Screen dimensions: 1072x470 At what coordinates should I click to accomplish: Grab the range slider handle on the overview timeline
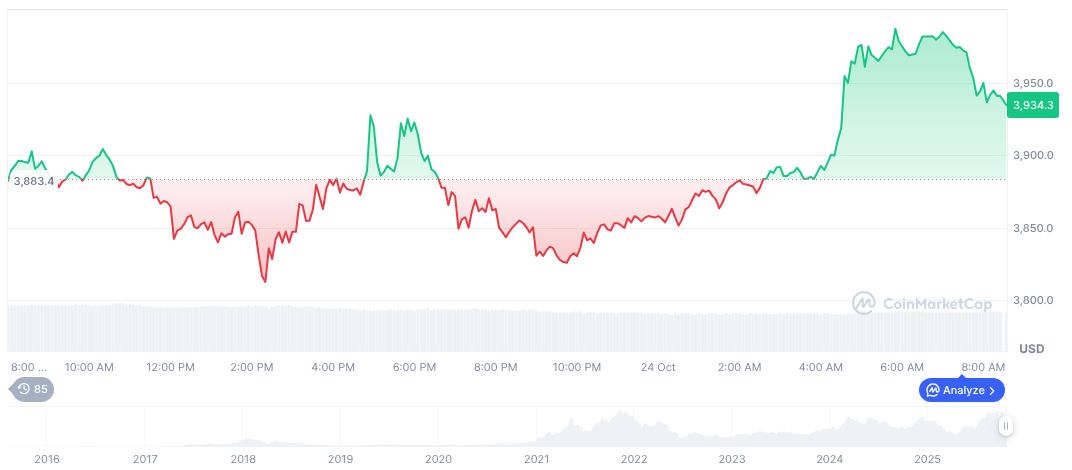(1006, 426)
